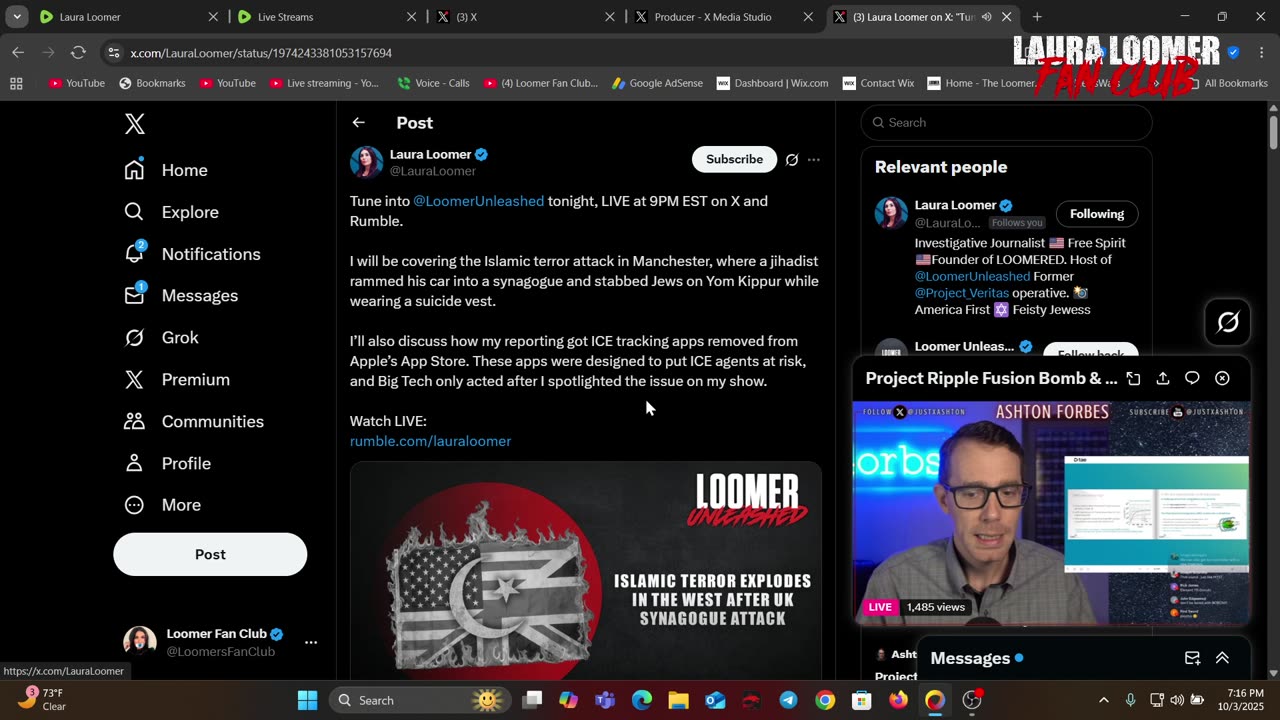Click the Windows taskbar Search box
The height and width of the screenshot is (720, 1280).
[420, 700]
